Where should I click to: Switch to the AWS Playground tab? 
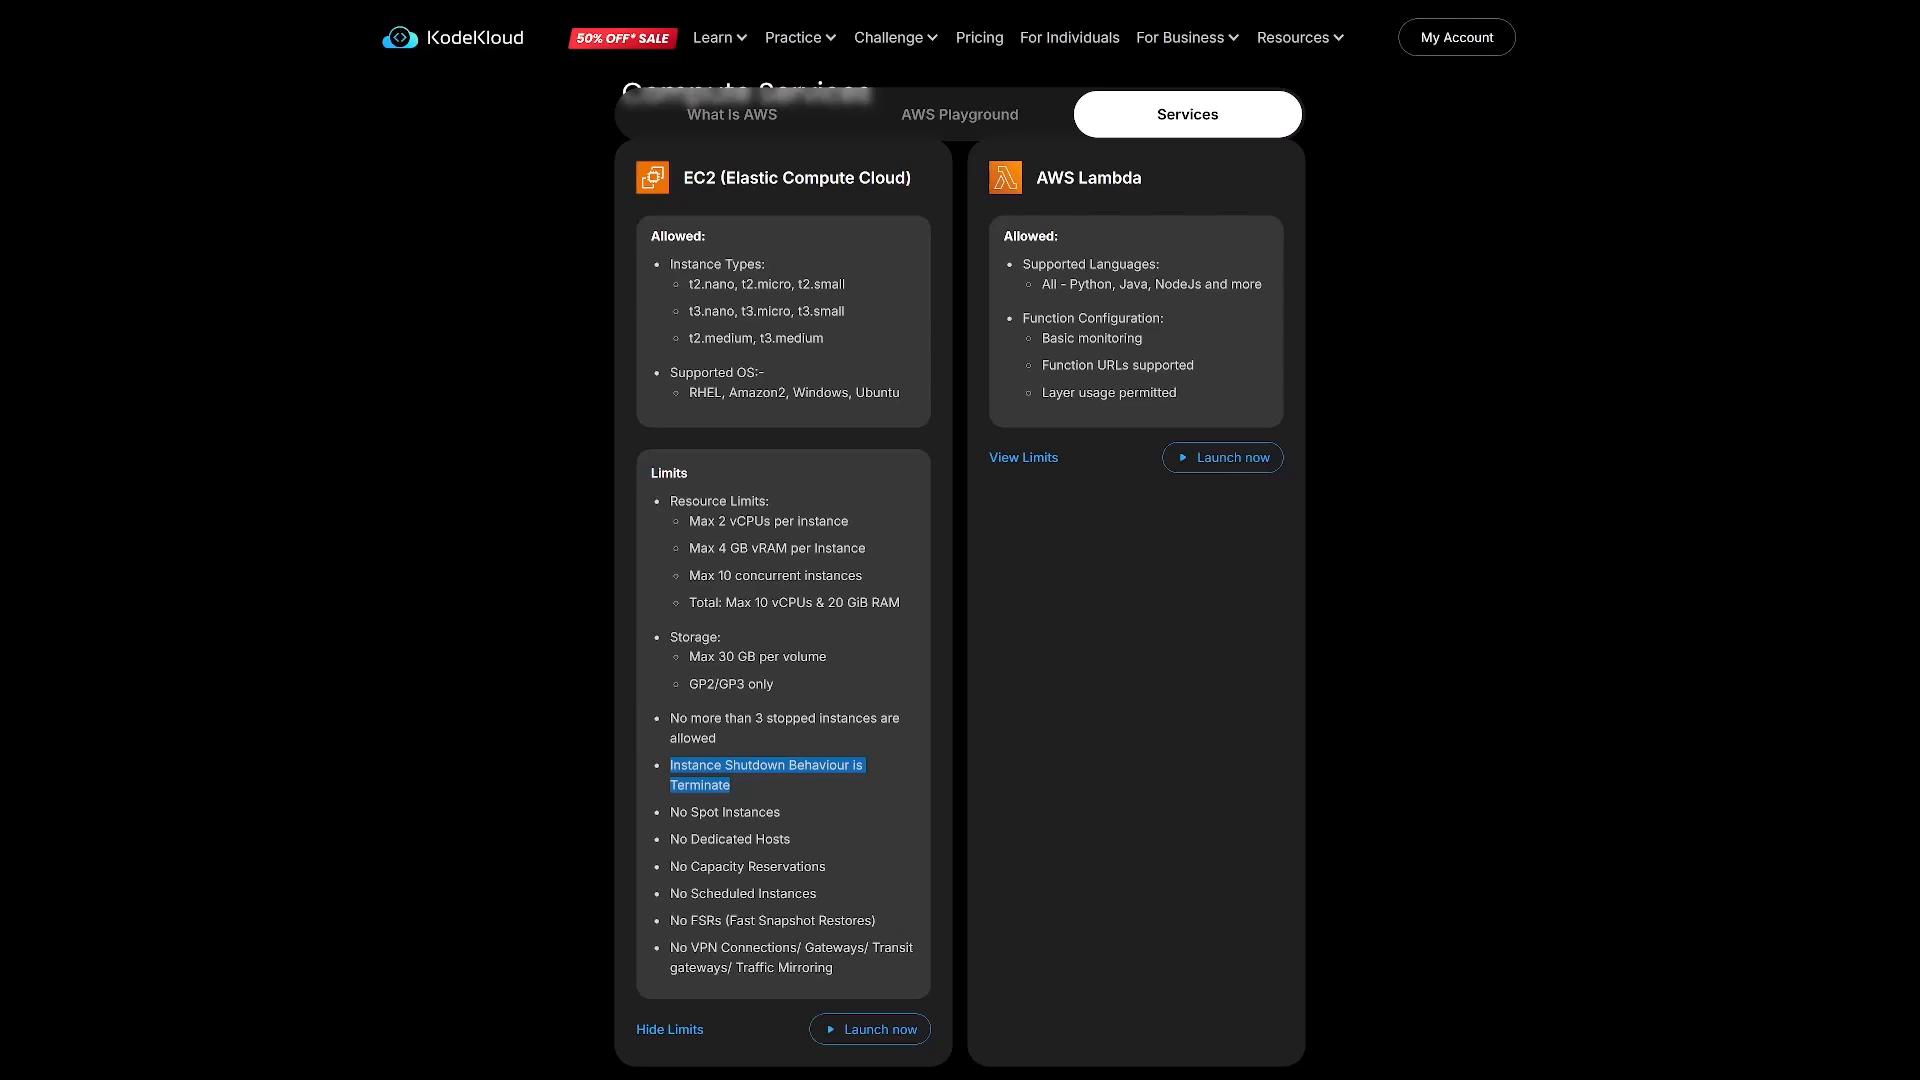[x=960, y=115]
